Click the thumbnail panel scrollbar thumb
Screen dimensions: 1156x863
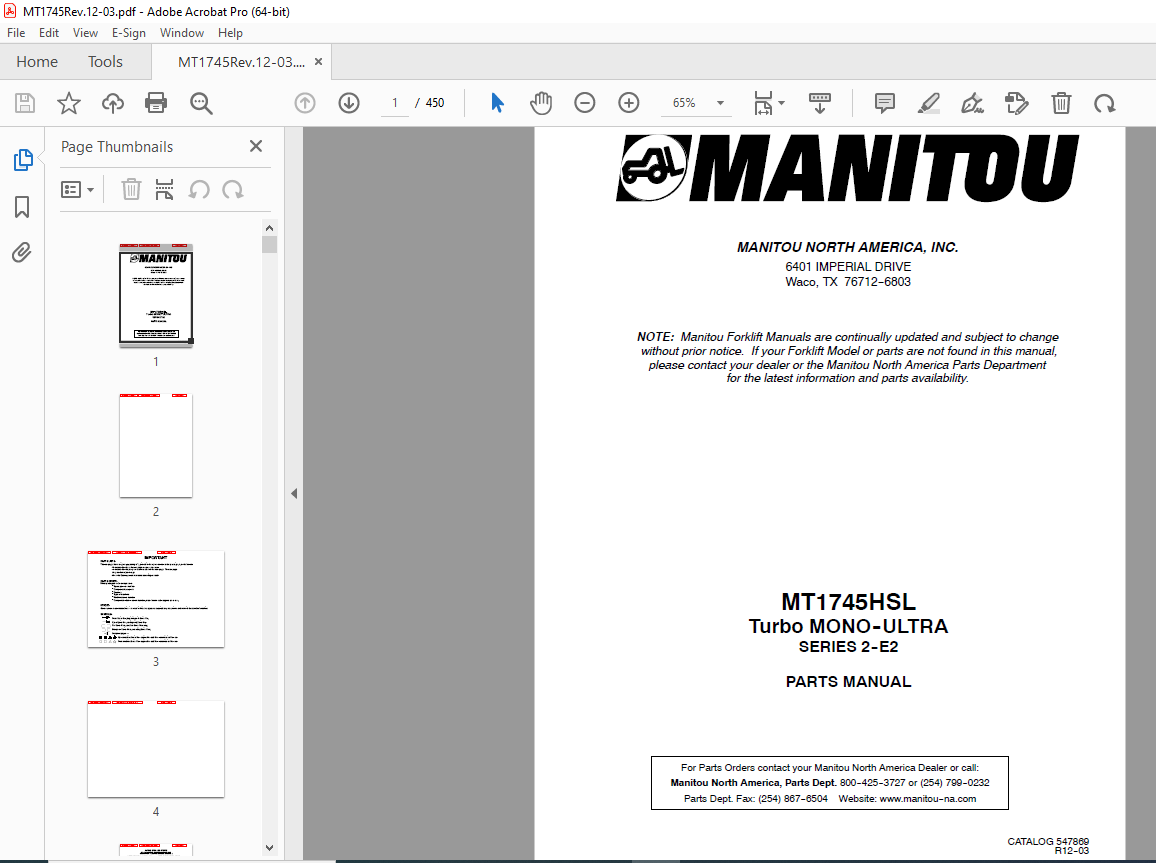click(269, 244)
